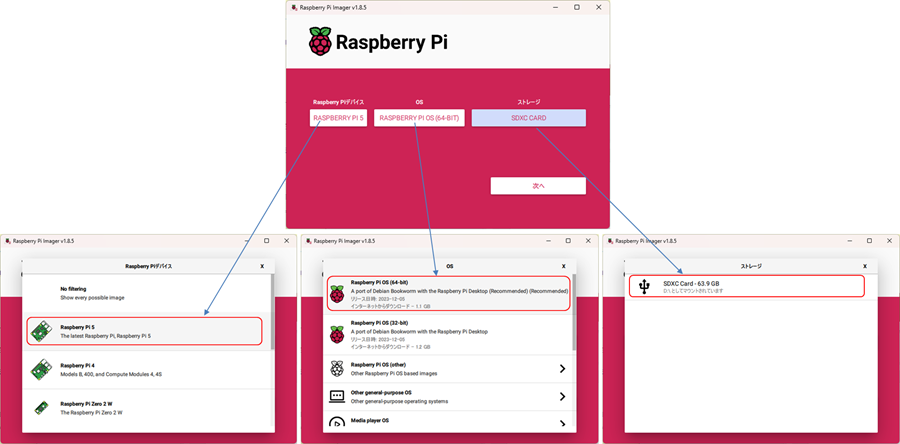Expand Other general-purpose OS with its chevron

click(562, 396)
